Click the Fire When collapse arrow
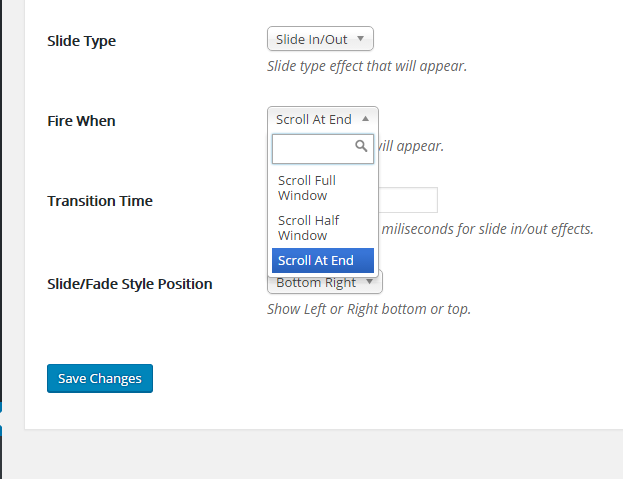Screen dimensions: 623x479 click(x=365, y=118)
